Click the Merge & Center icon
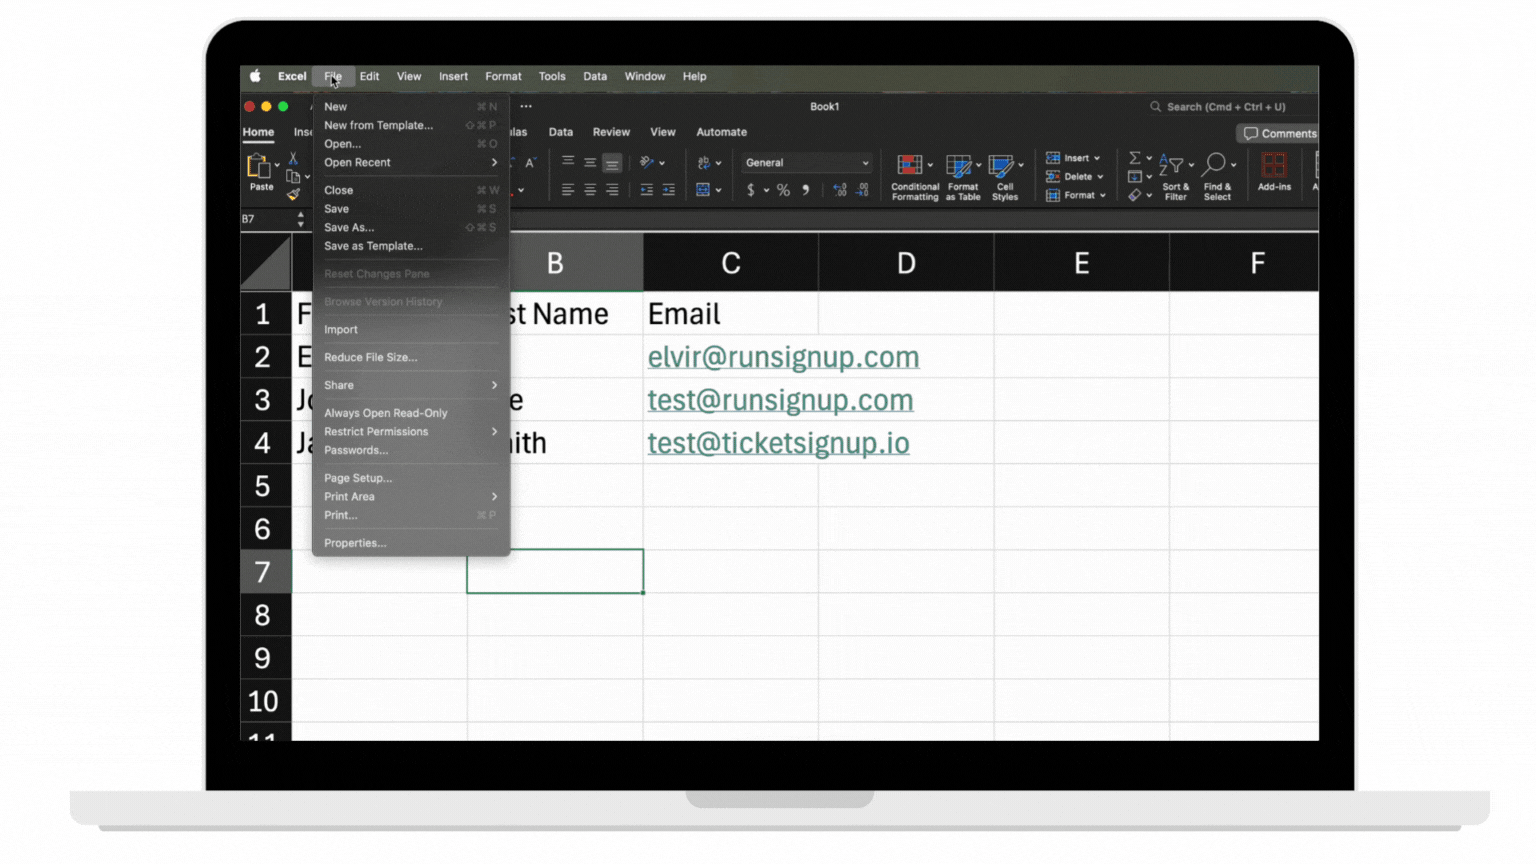This screenshot has width=1536, height=864. [703, 190]
